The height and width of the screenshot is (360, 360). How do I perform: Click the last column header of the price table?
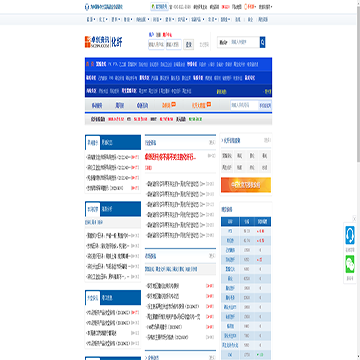pyautogui.click(x=262, y=222)
